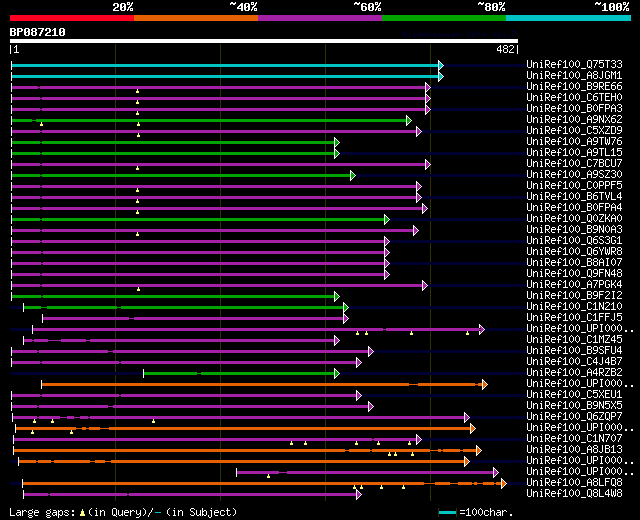This screenshot has height=520, width=640.
Task: Click the red ~20% identity legend segment
Action: pos(72,18)
